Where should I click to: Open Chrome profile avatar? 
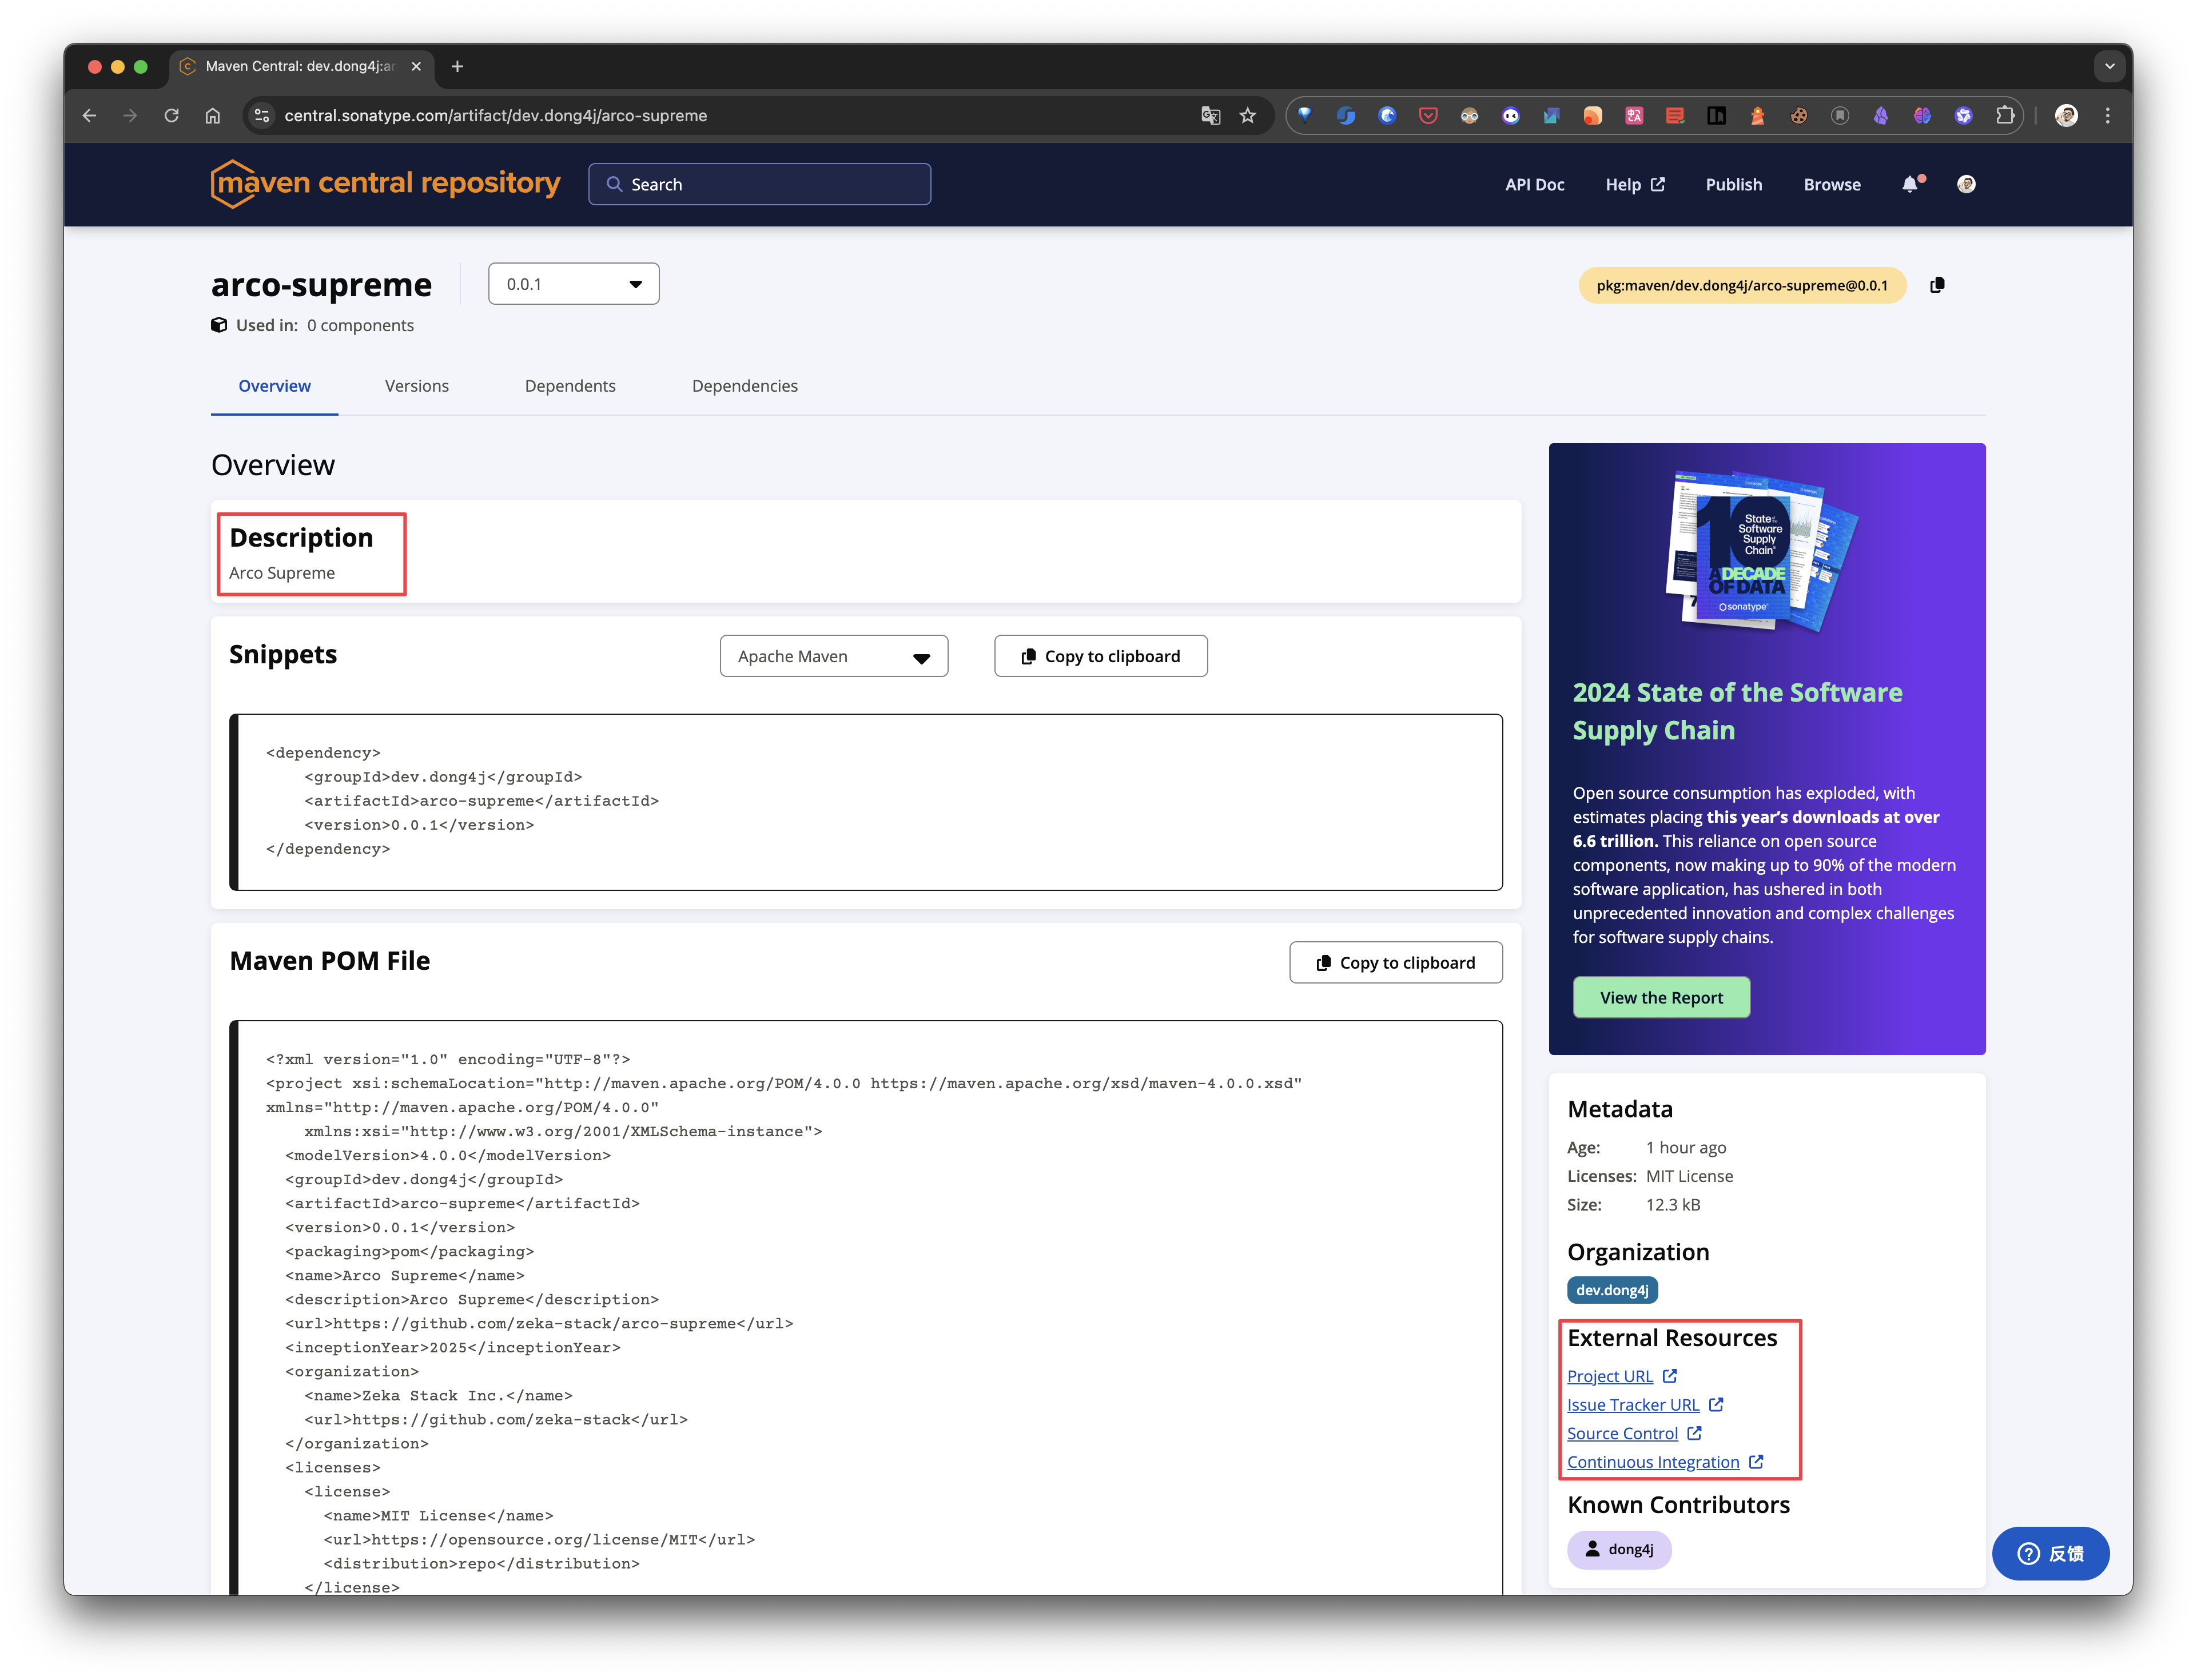point(2066,116)
